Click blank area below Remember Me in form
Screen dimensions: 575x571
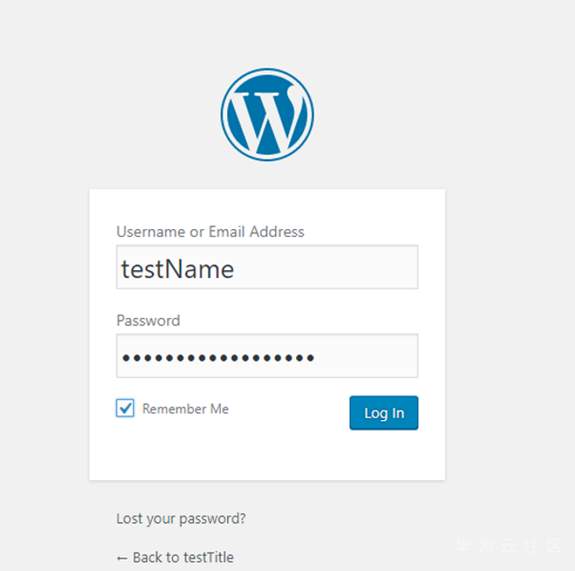pyautogui.click(x=220, y=453)
